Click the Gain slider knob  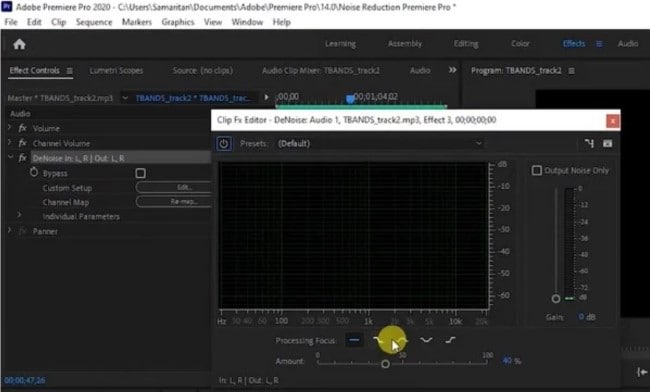[x=556, y=298]
